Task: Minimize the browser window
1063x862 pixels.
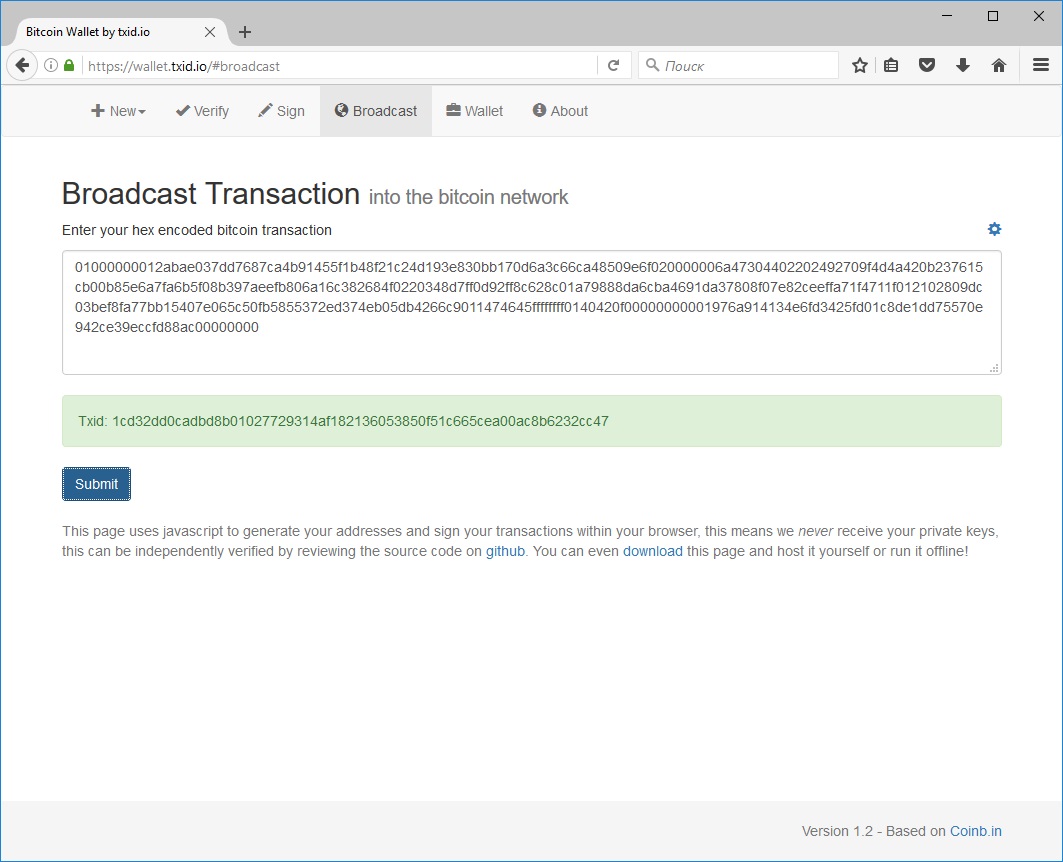Action: tap(947, 16)
